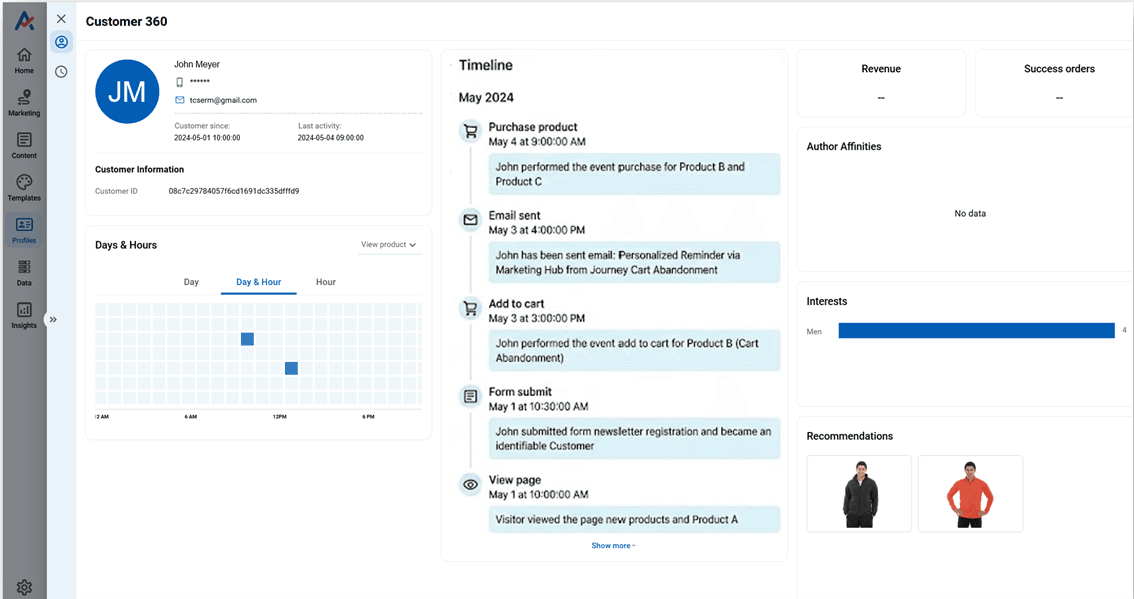
Task: Open the Home section in sidebar
Action: point(24,59)
